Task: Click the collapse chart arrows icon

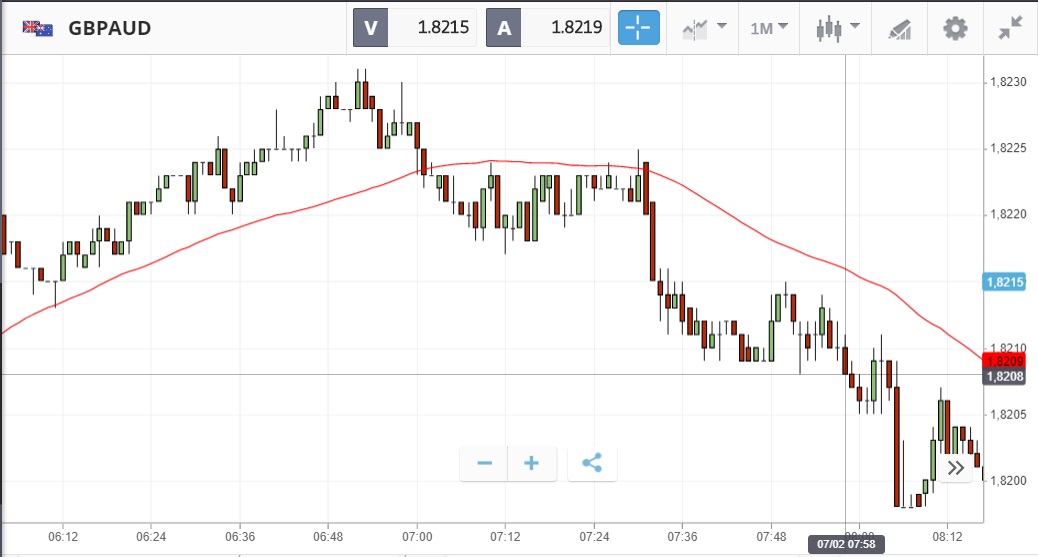Action: pos(1011,28)
